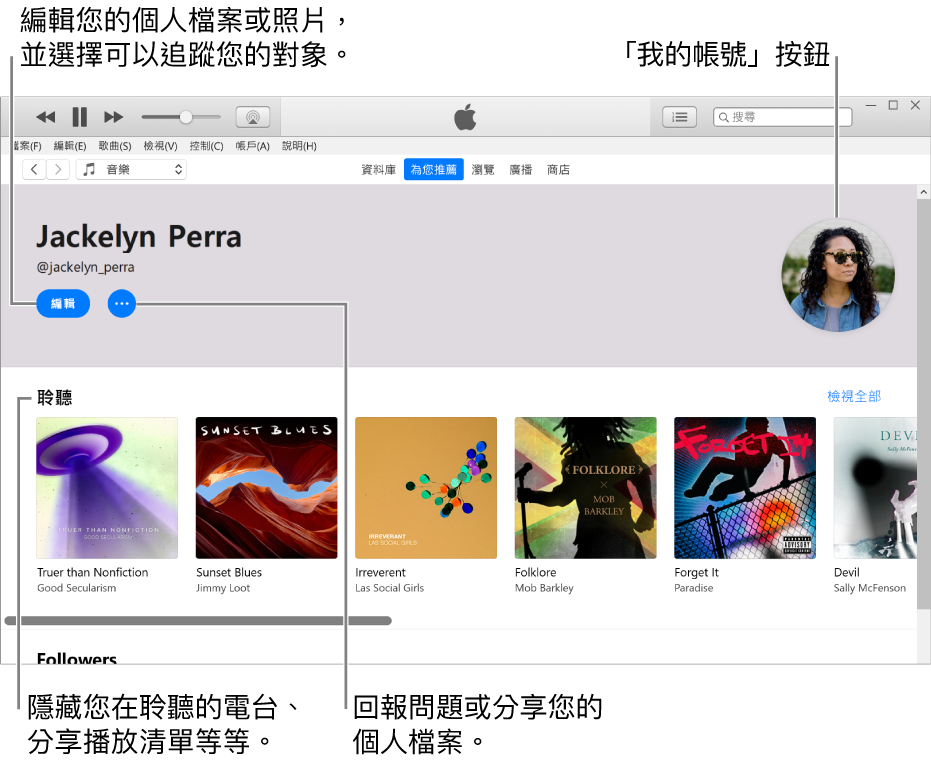Click the Las Social Girls artist name
This screenshot has height=761, width=931.
click(x=390, y=588)
